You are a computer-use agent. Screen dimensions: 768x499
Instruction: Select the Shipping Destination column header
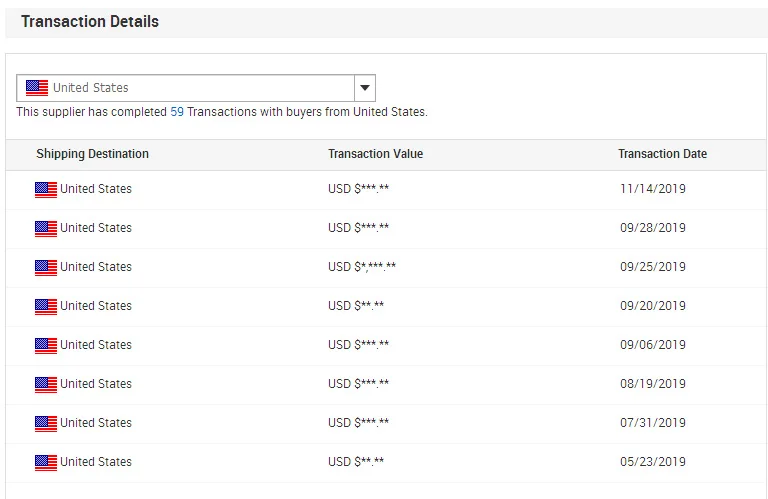tap(92, 154)
